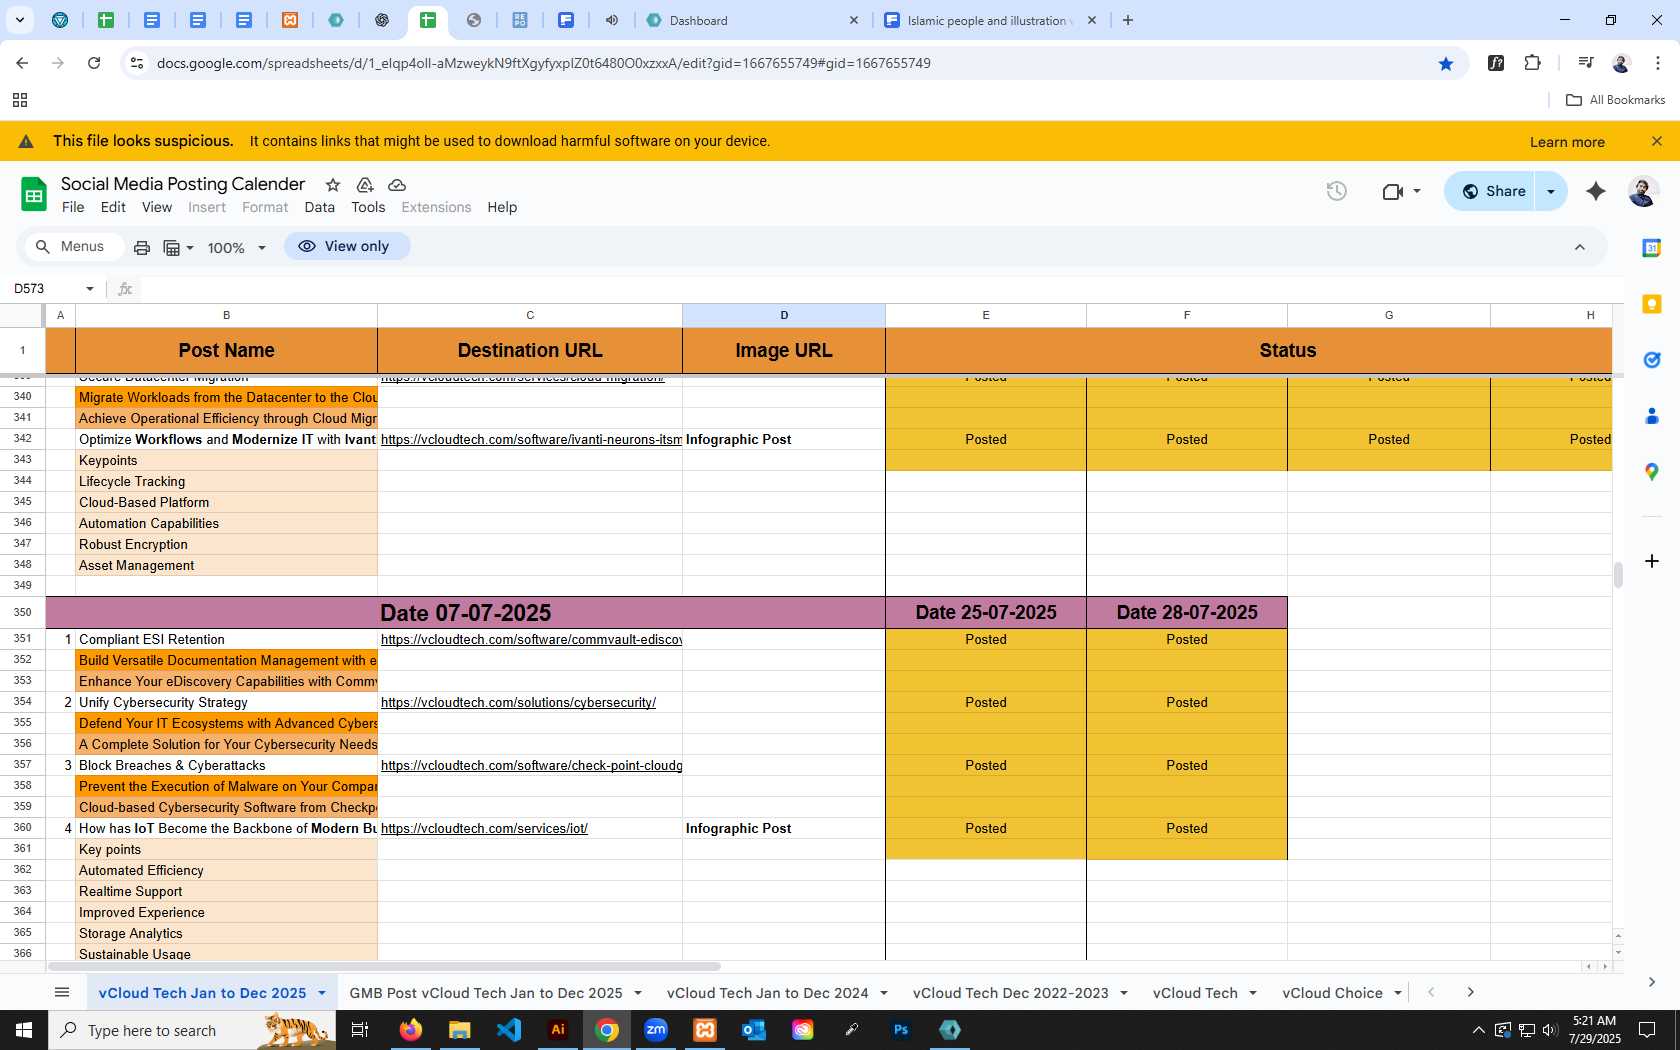Screen dimensions: 1680x1050
Task: Star the Social Media Posting Calender document
Action: point(333,185)
